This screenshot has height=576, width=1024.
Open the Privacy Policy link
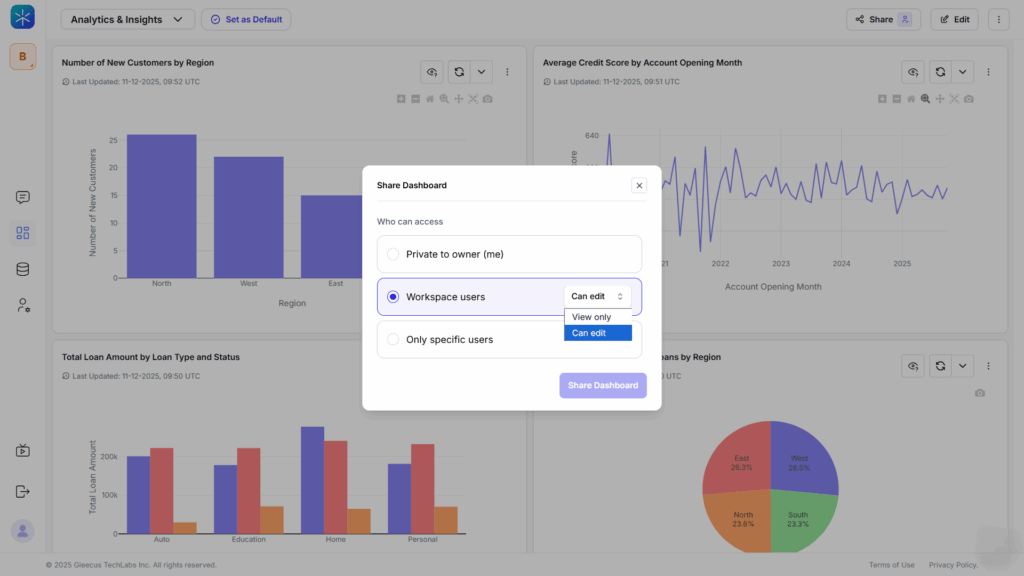[952, 565]
